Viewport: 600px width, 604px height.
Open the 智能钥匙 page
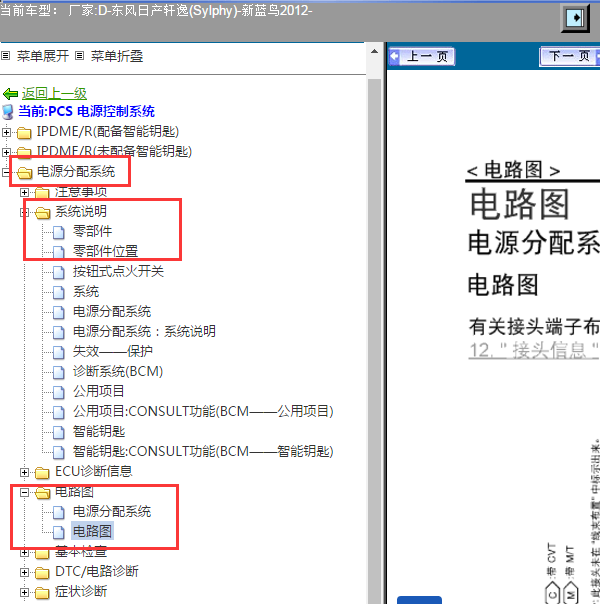[99, 432]
